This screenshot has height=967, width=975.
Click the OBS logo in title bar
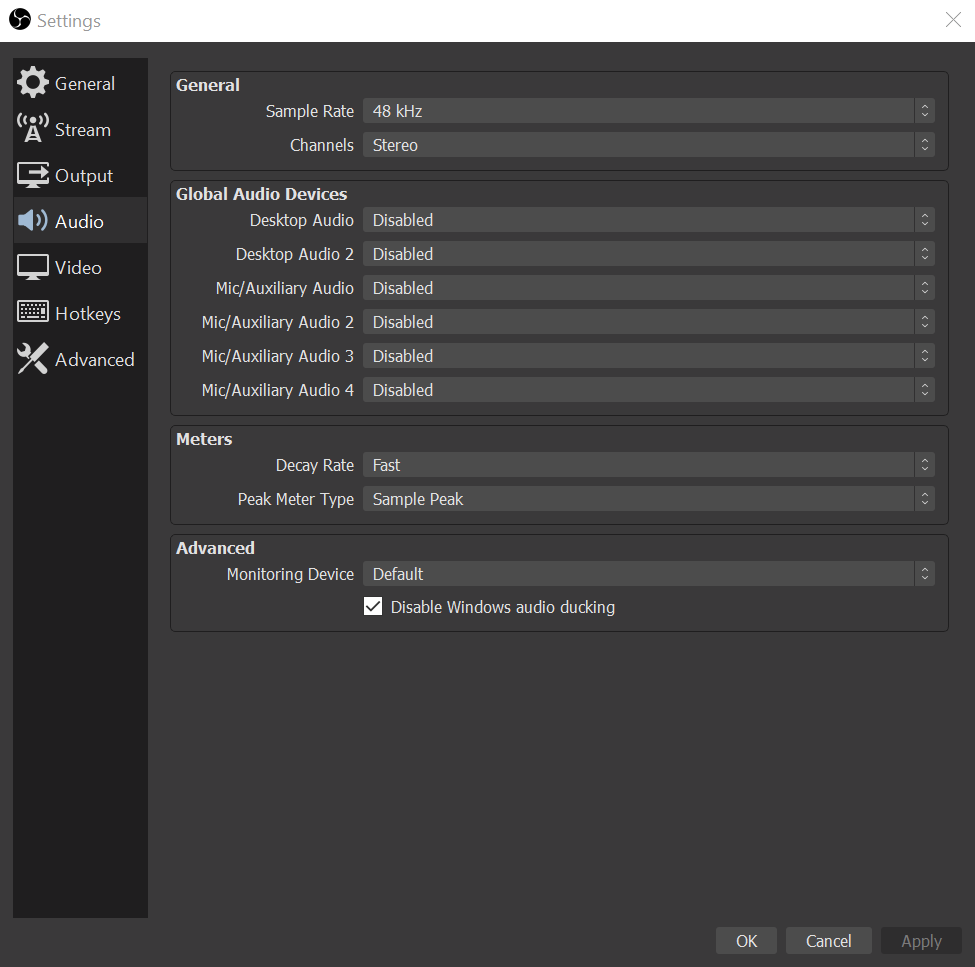point(20,20)
